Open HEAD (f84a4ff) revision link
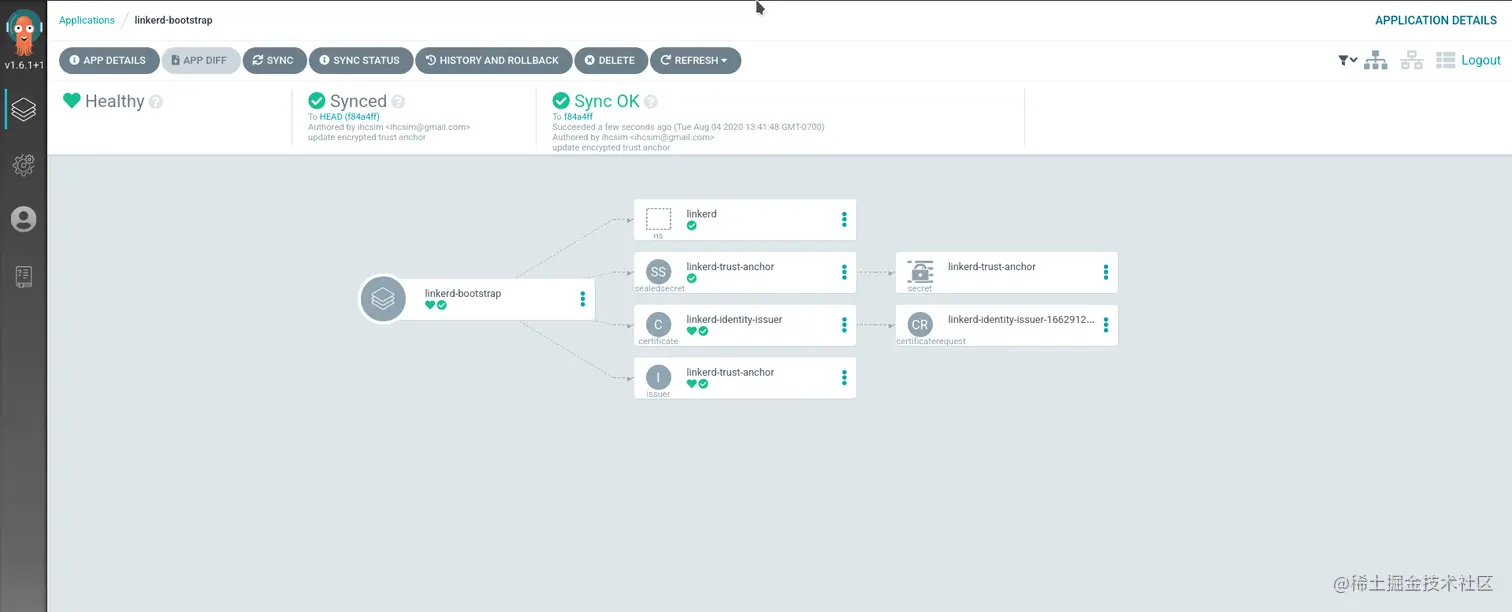This screenshot has height=612, width=1512. tap(350, 117)
